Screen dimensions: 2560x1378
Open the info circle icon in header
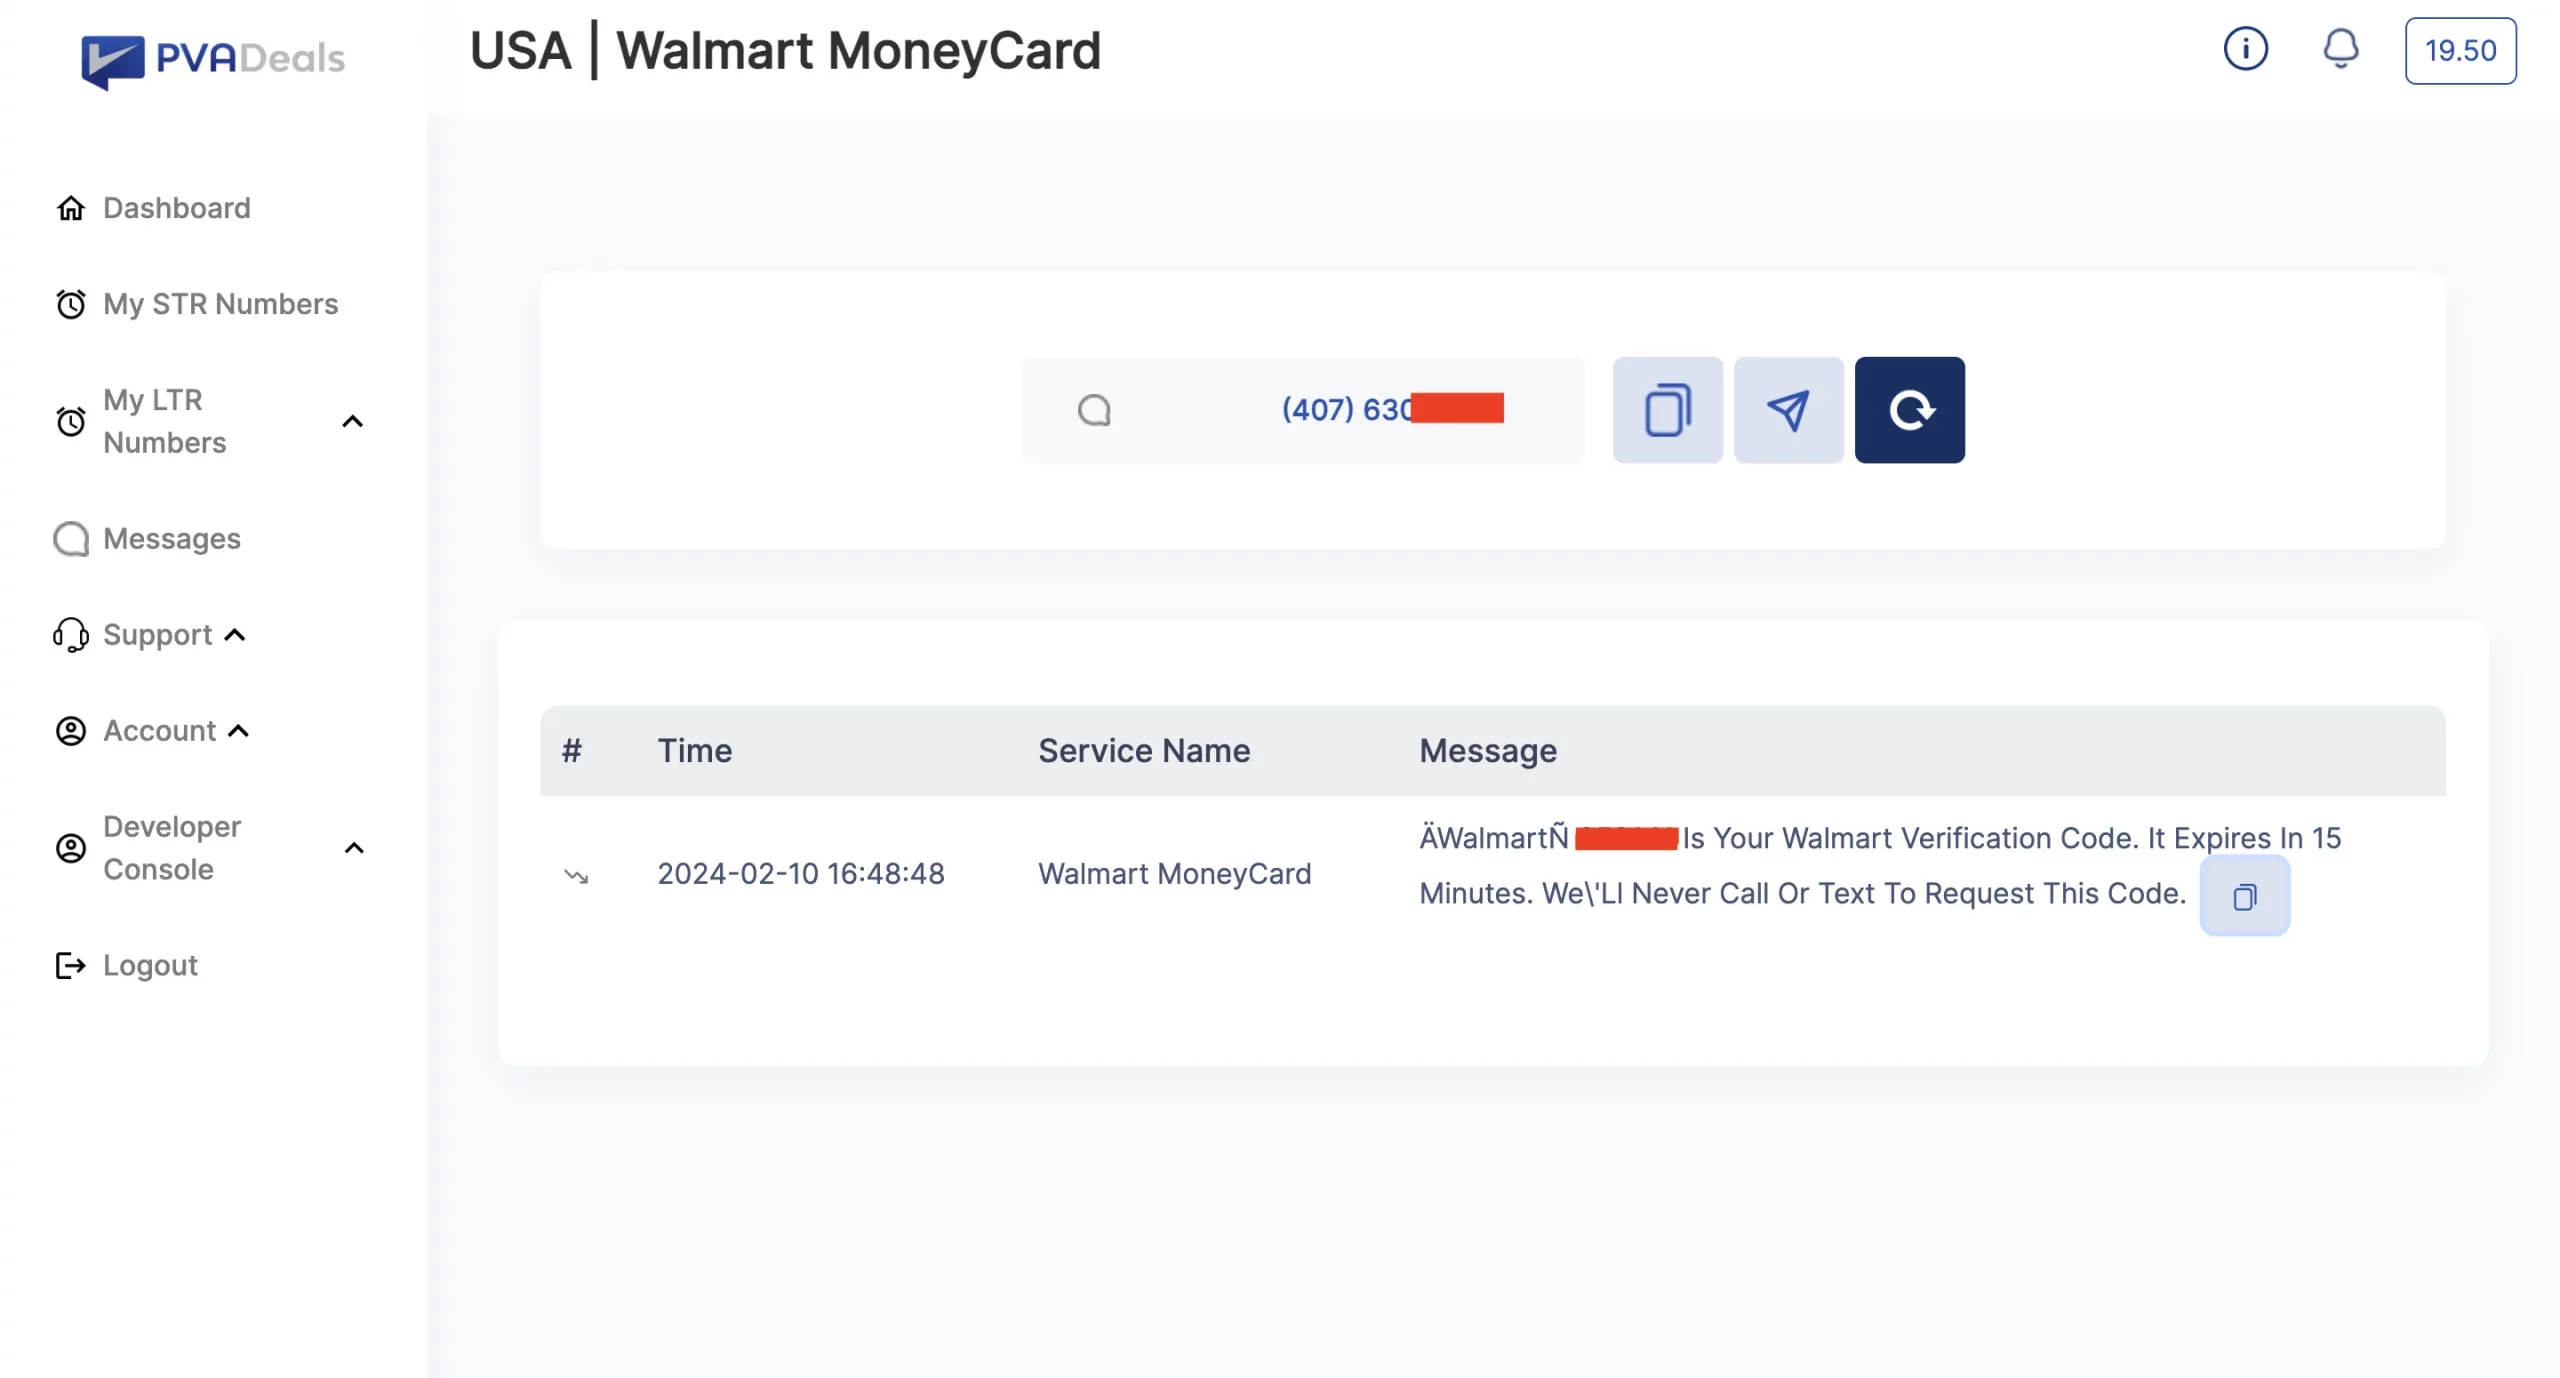[2245, 49]
